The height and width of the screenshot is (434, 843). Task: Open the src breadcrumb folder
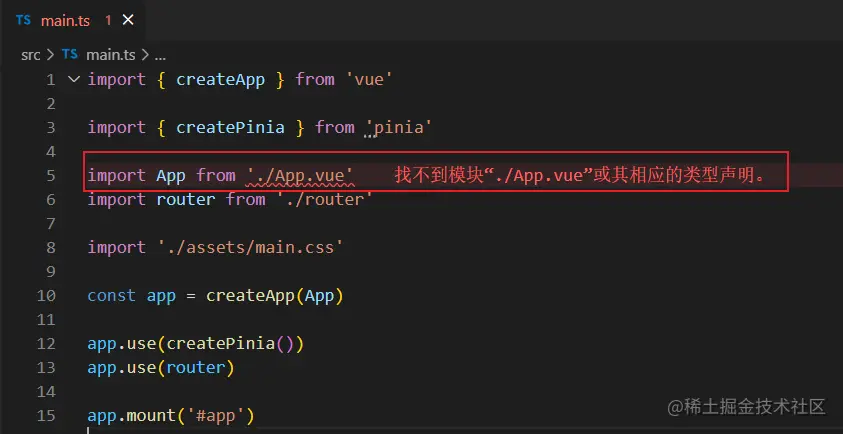tap(31, 55)
